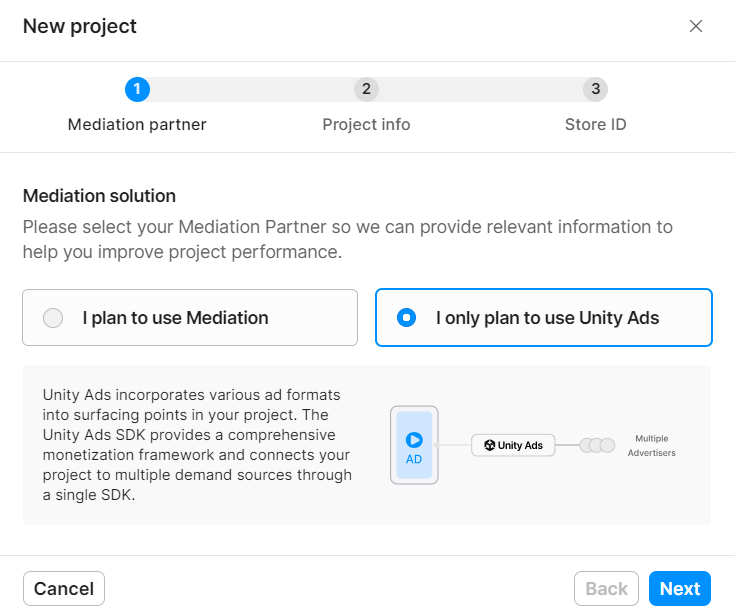
Task: Click the 'Multiple Advertisers' caption
Action: 652,445
